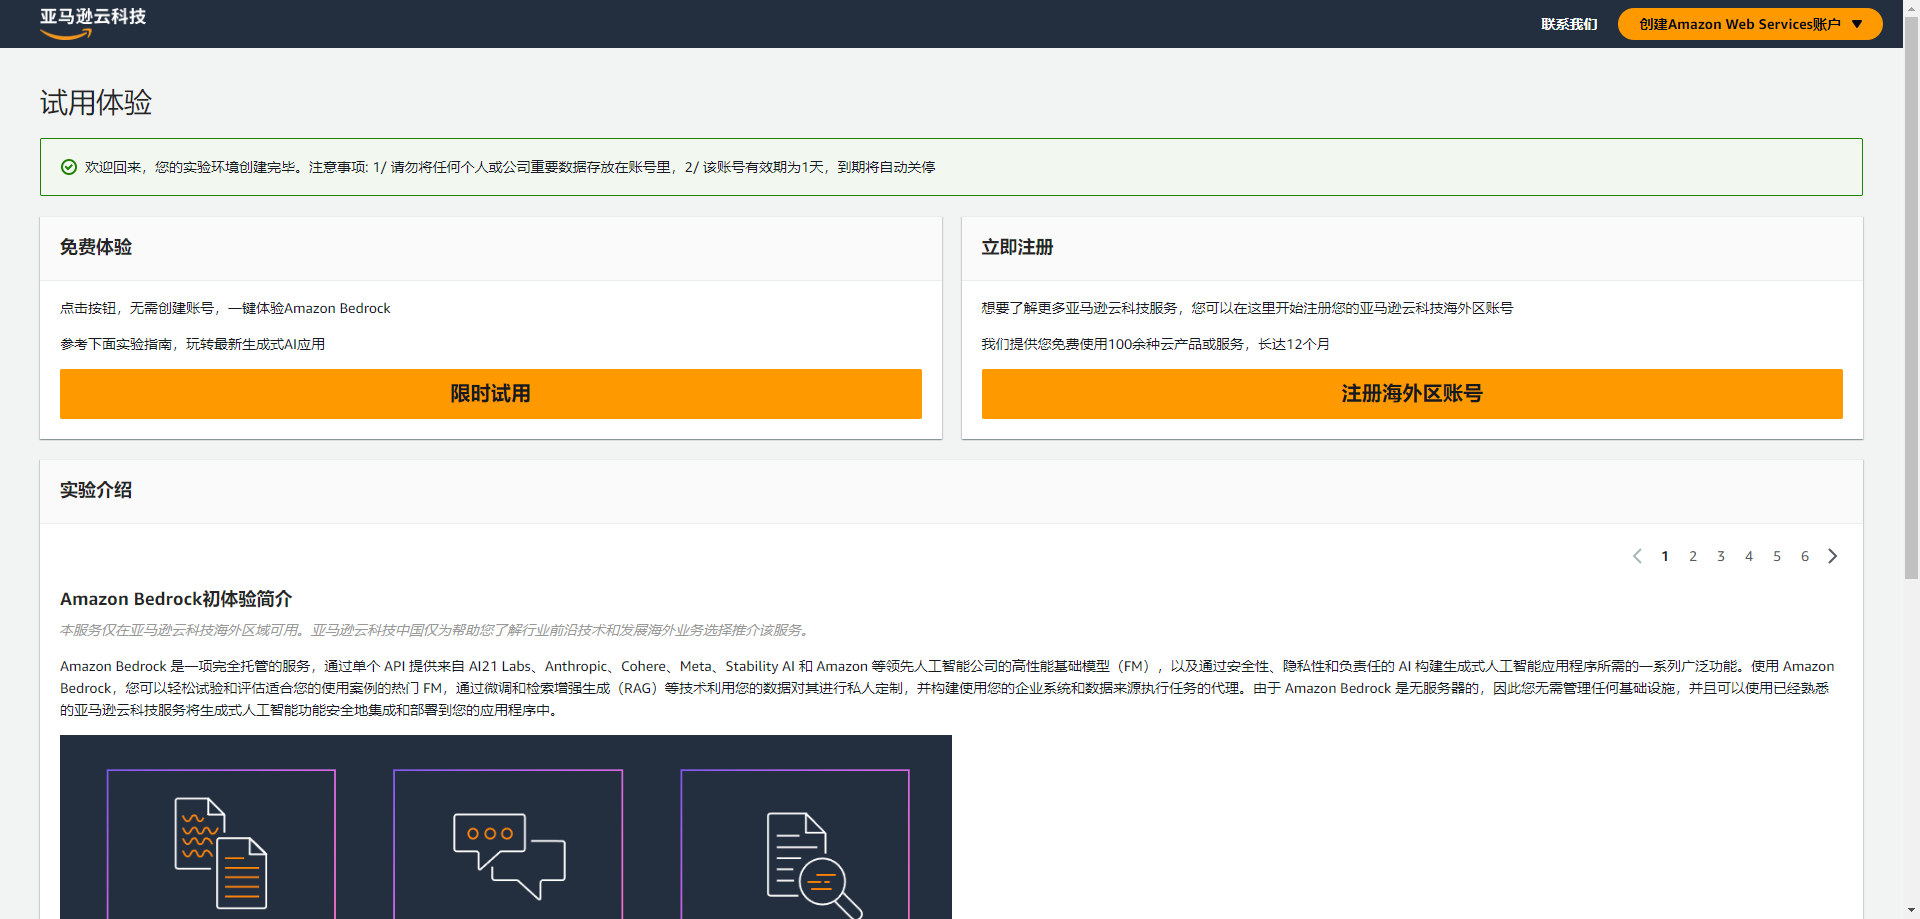Click the chat bubbles icon in diagram
Image resolution: width=1920 pixels, height=919 pixels.
tap(509, 856)
